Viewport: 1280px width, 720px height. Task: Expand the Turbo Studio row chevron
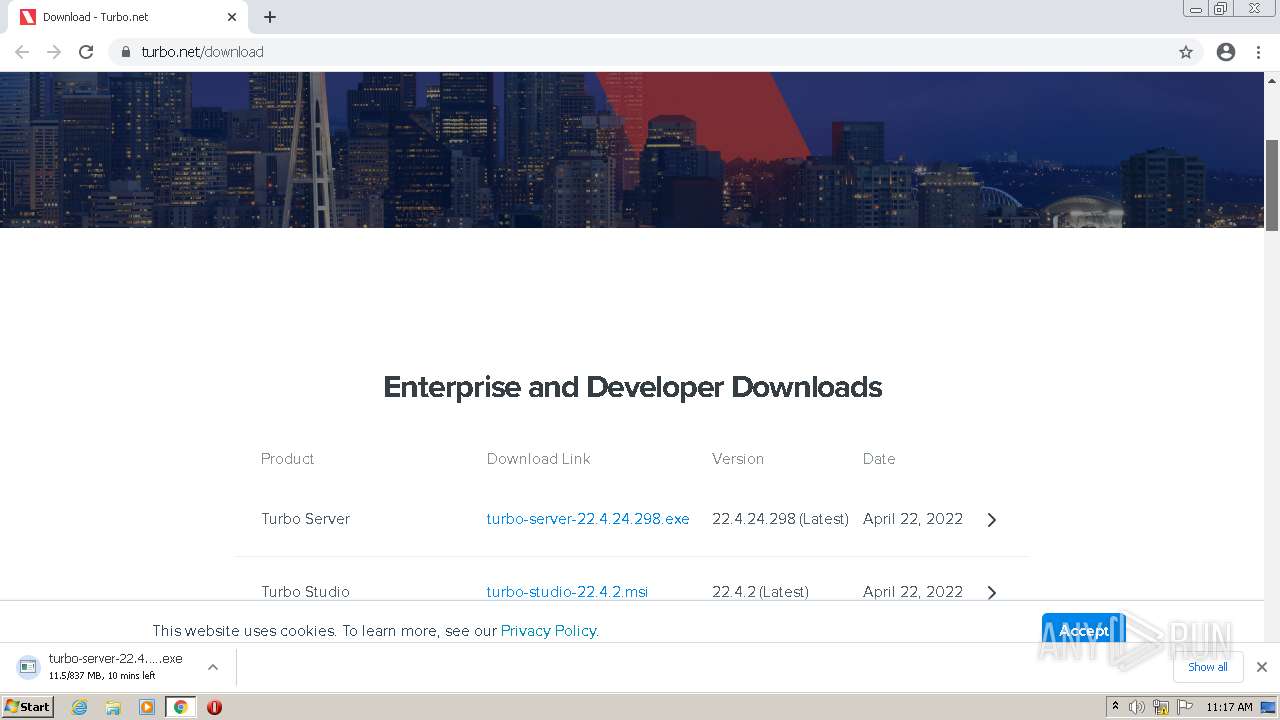coord(992,592)
